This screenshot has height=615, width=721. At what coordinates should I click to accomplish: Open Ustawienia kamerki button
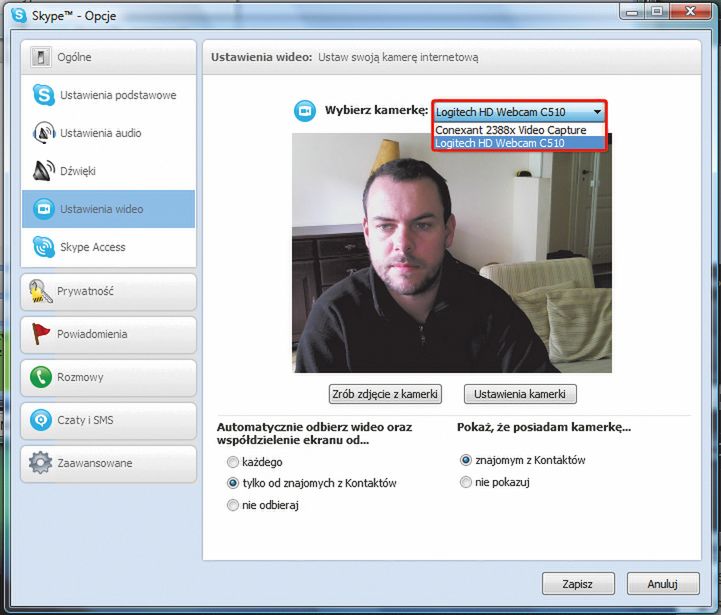click(520, 394)
